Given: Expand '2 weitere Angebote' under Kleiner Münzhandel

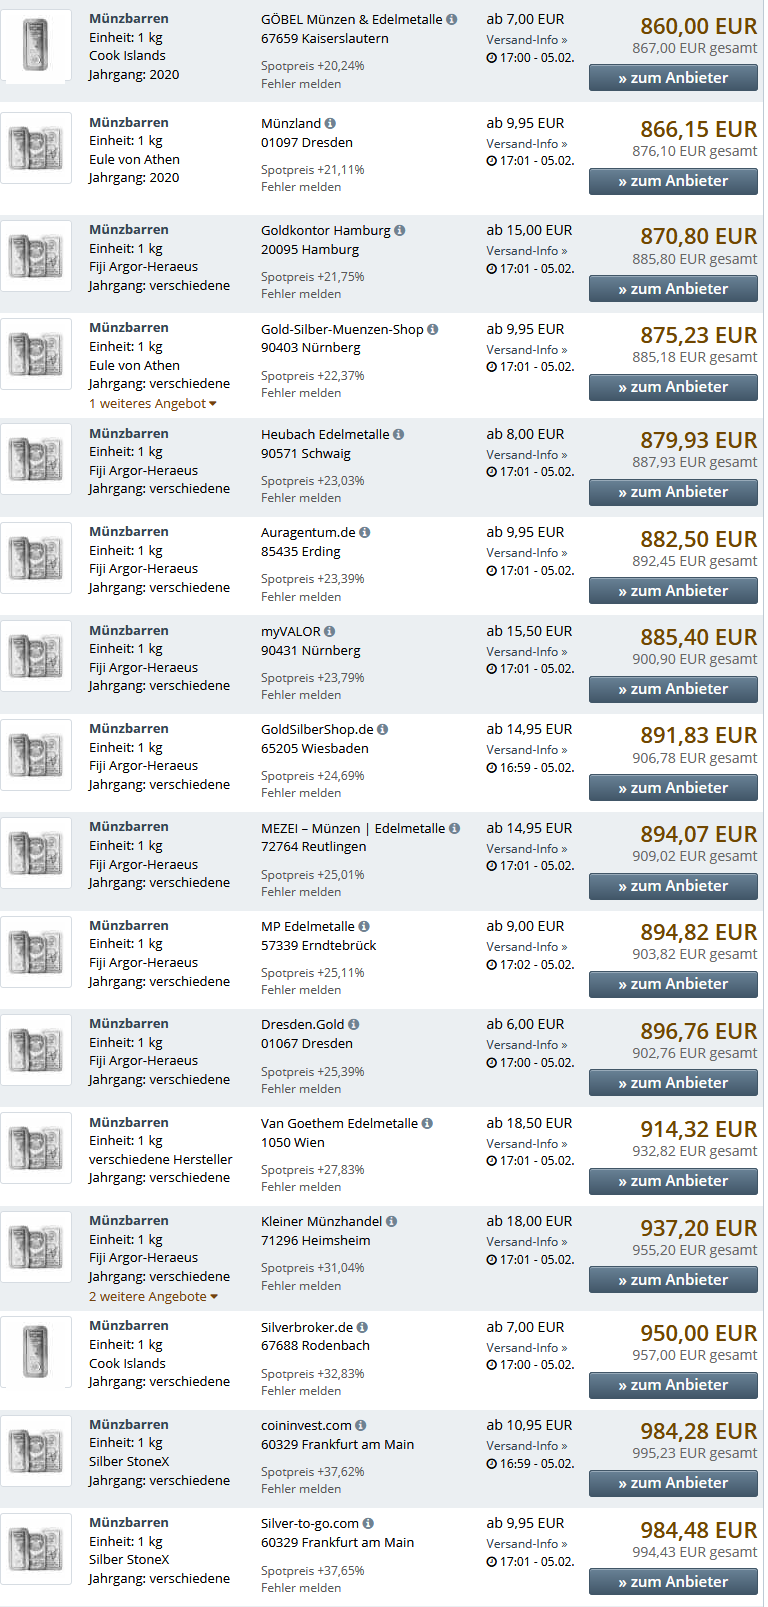Looking at the screenshot, I should coord(152,1297).
